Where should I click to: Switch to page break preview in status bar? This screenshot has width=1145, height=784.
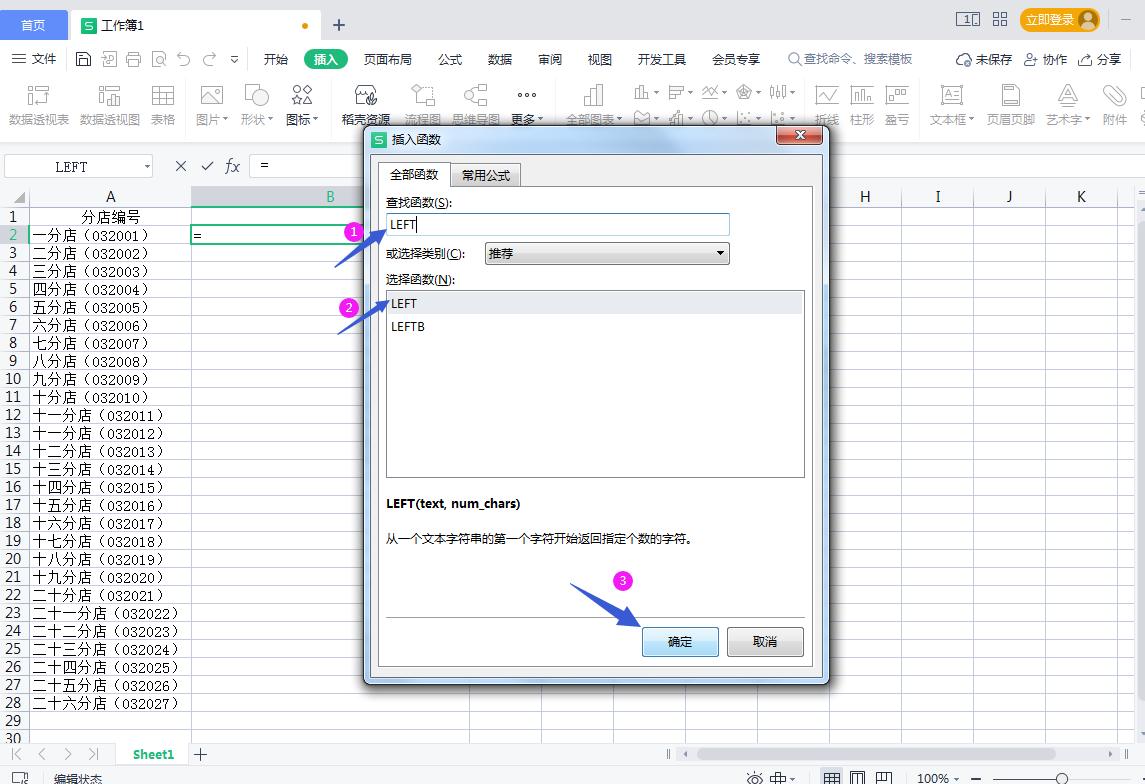884,778
